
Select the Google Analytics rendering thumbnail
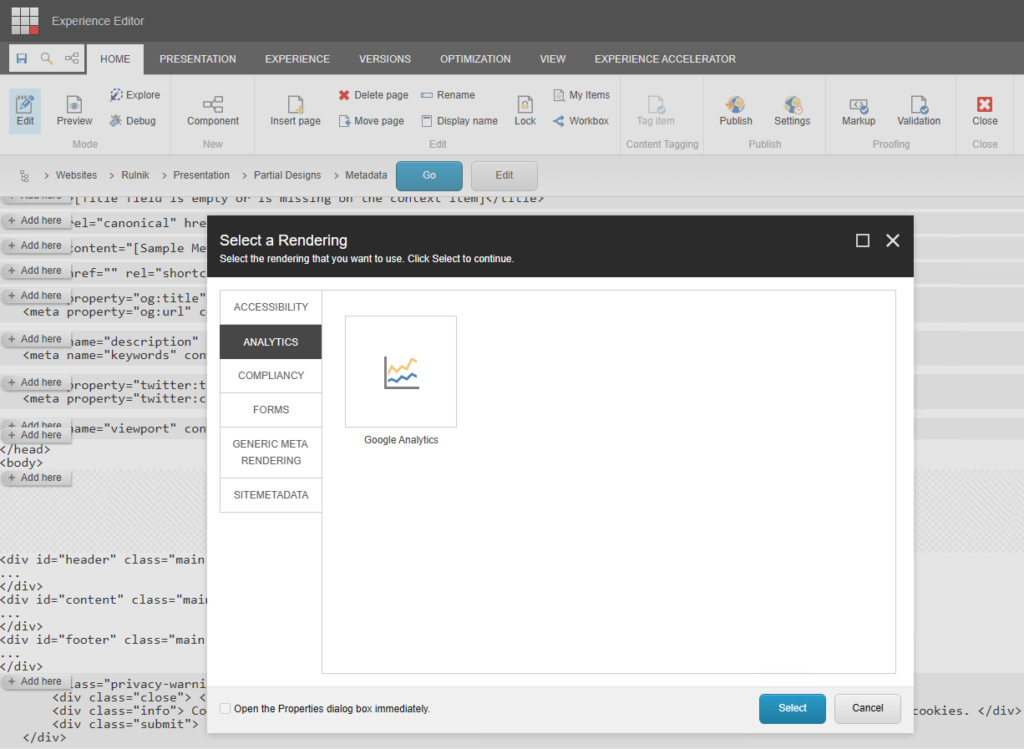click(x=401, y=372)
